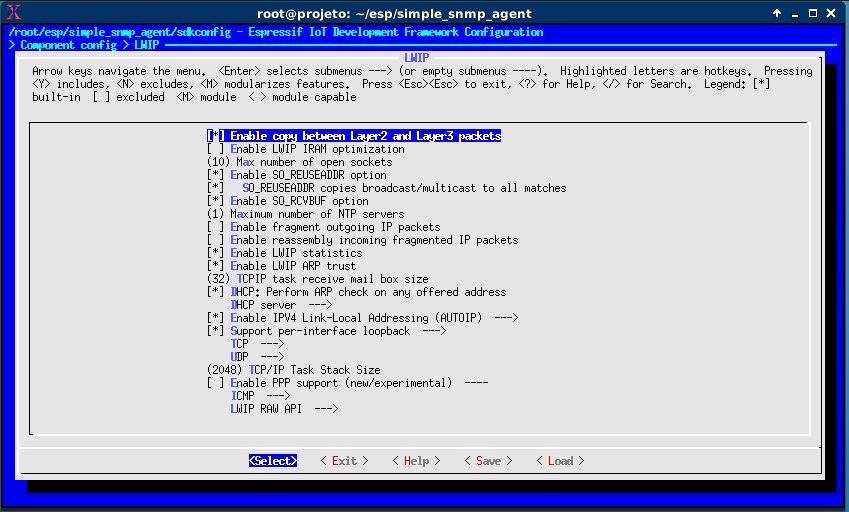Toggle Enable LWIP statistics
849x512 pixels.
click(x=285, y=253)
